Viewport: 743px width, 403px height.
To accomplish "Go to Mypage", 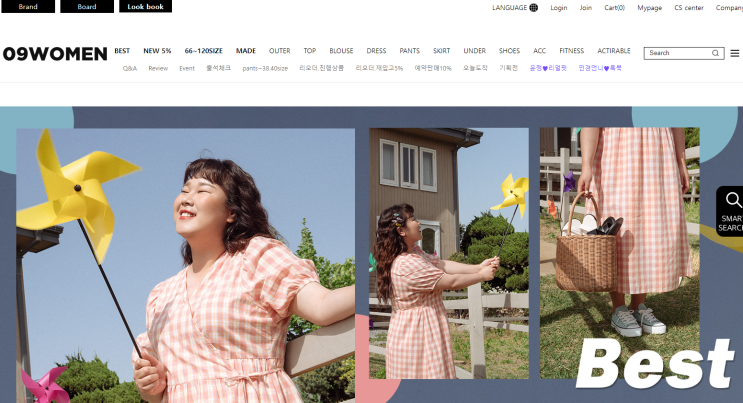I will [x=650, y=8].
